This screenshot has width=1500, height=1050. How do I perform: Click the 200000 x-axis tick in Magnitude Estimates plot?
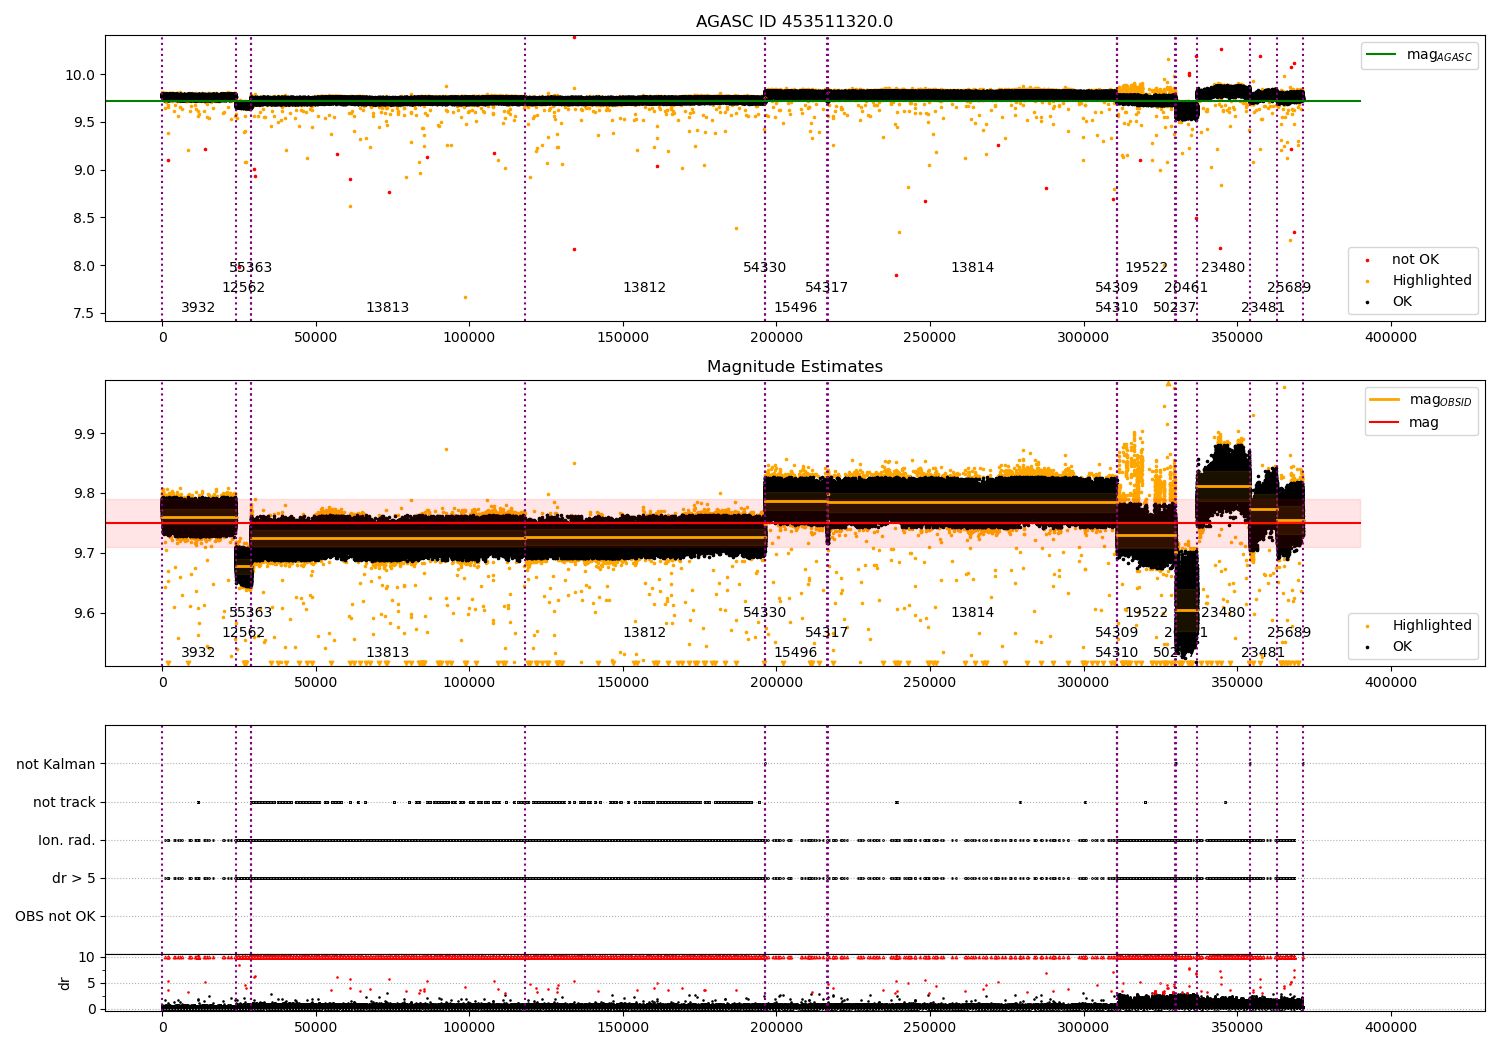click(776, 683)
